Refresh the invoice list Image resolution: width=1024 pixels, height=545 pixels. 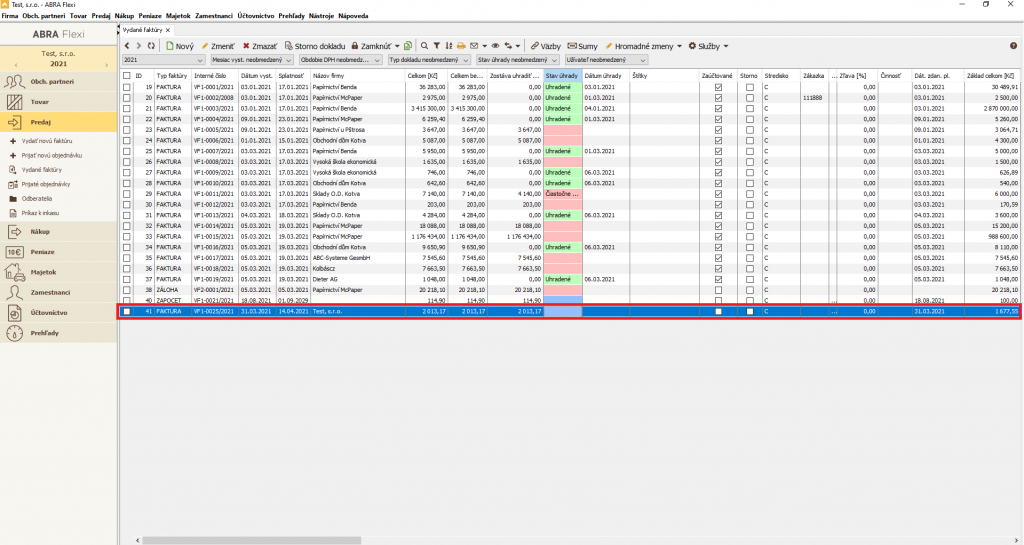tap(152, 46)
